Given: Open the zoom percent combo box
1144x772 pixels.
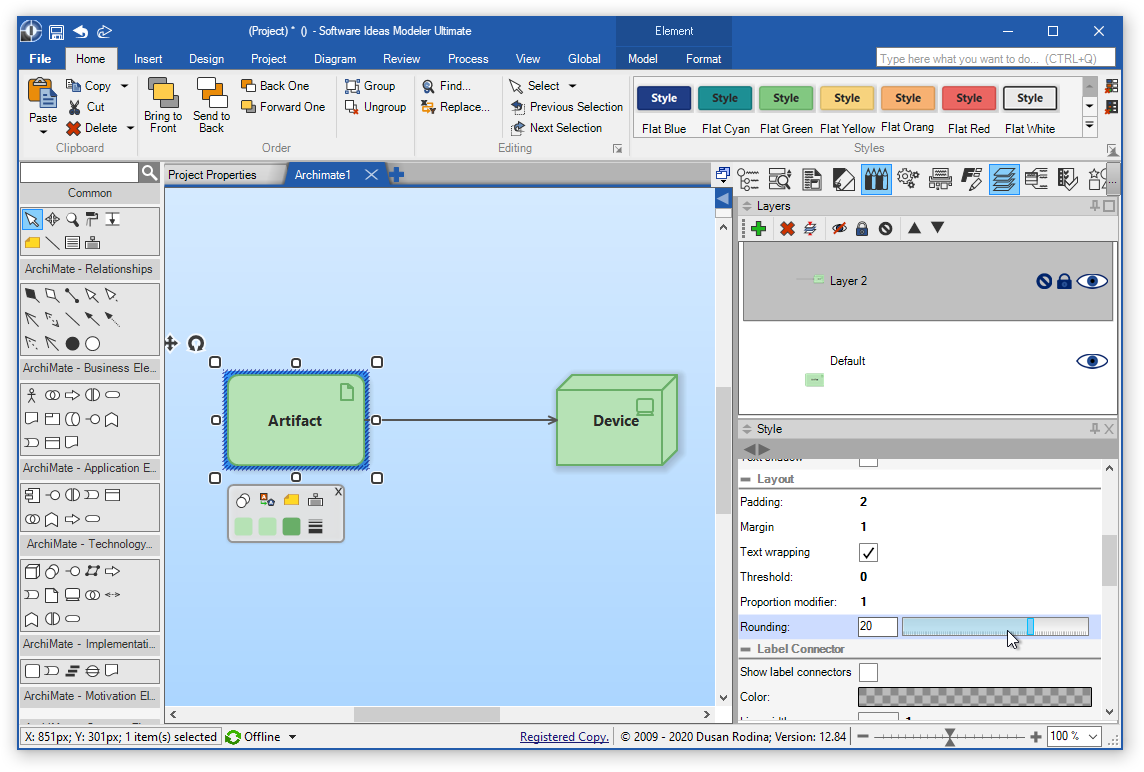Looking at the screenshot, I should pos(1074,737).
